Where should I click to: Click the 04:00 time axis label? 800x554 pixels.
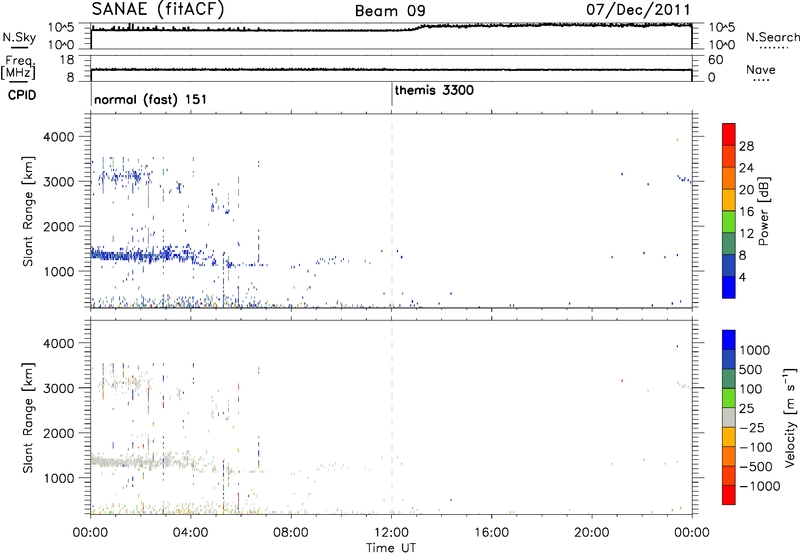coord(191,533)
